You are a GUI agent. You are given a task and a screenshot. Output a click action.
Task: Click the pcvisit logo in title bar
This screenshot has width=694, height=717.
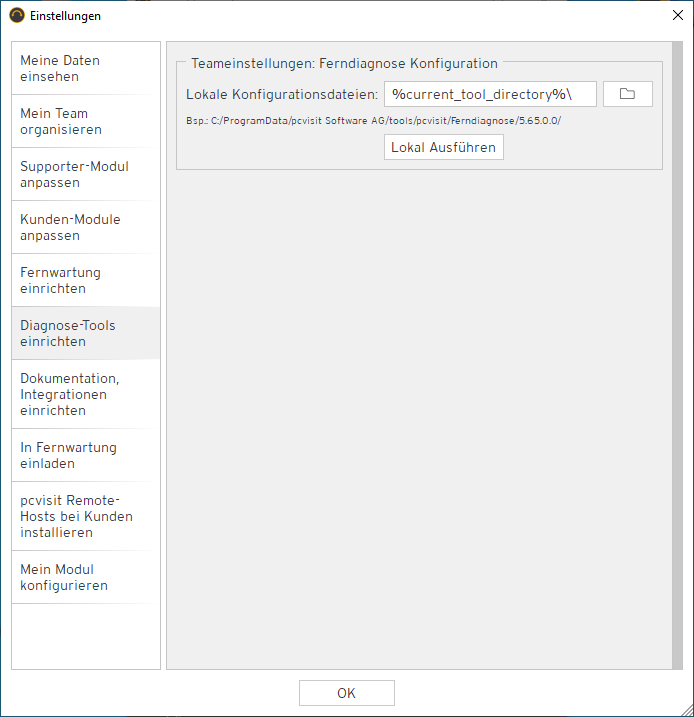(17, 16)
